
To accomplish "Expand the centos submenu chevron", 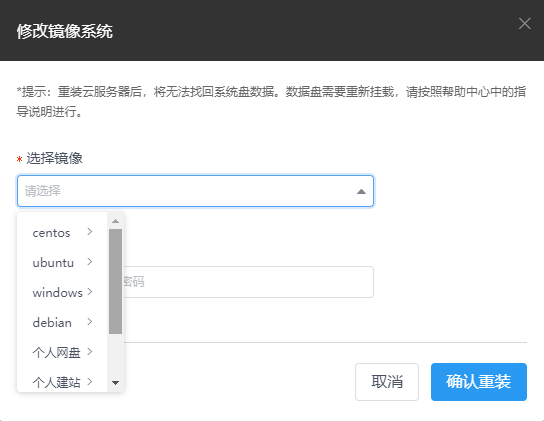I will pos(90,232).
